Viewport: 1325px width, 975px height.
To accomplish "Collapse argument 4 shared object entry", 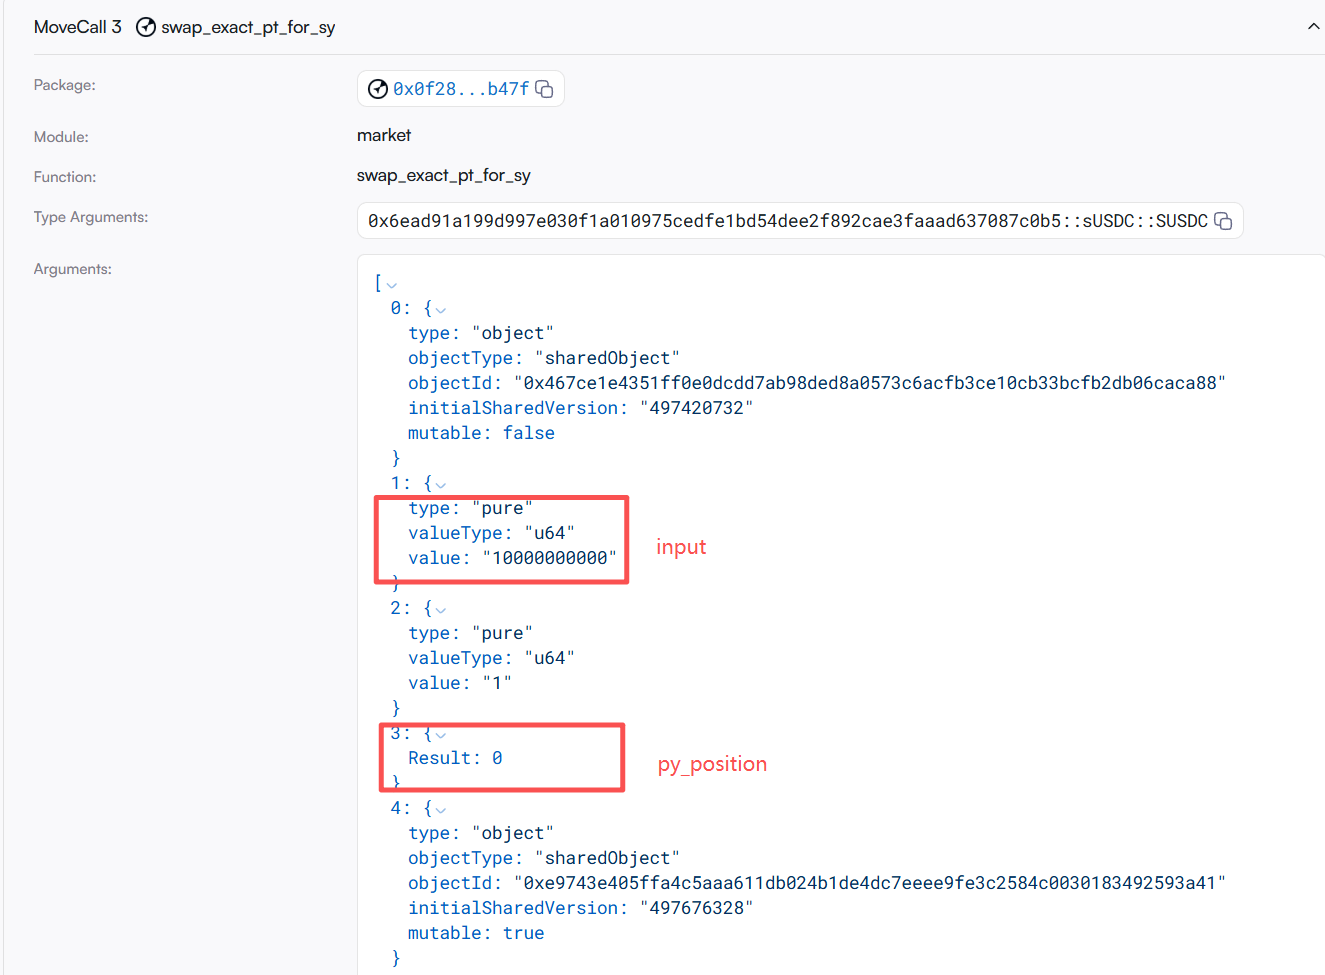I will tap(441, 810).
